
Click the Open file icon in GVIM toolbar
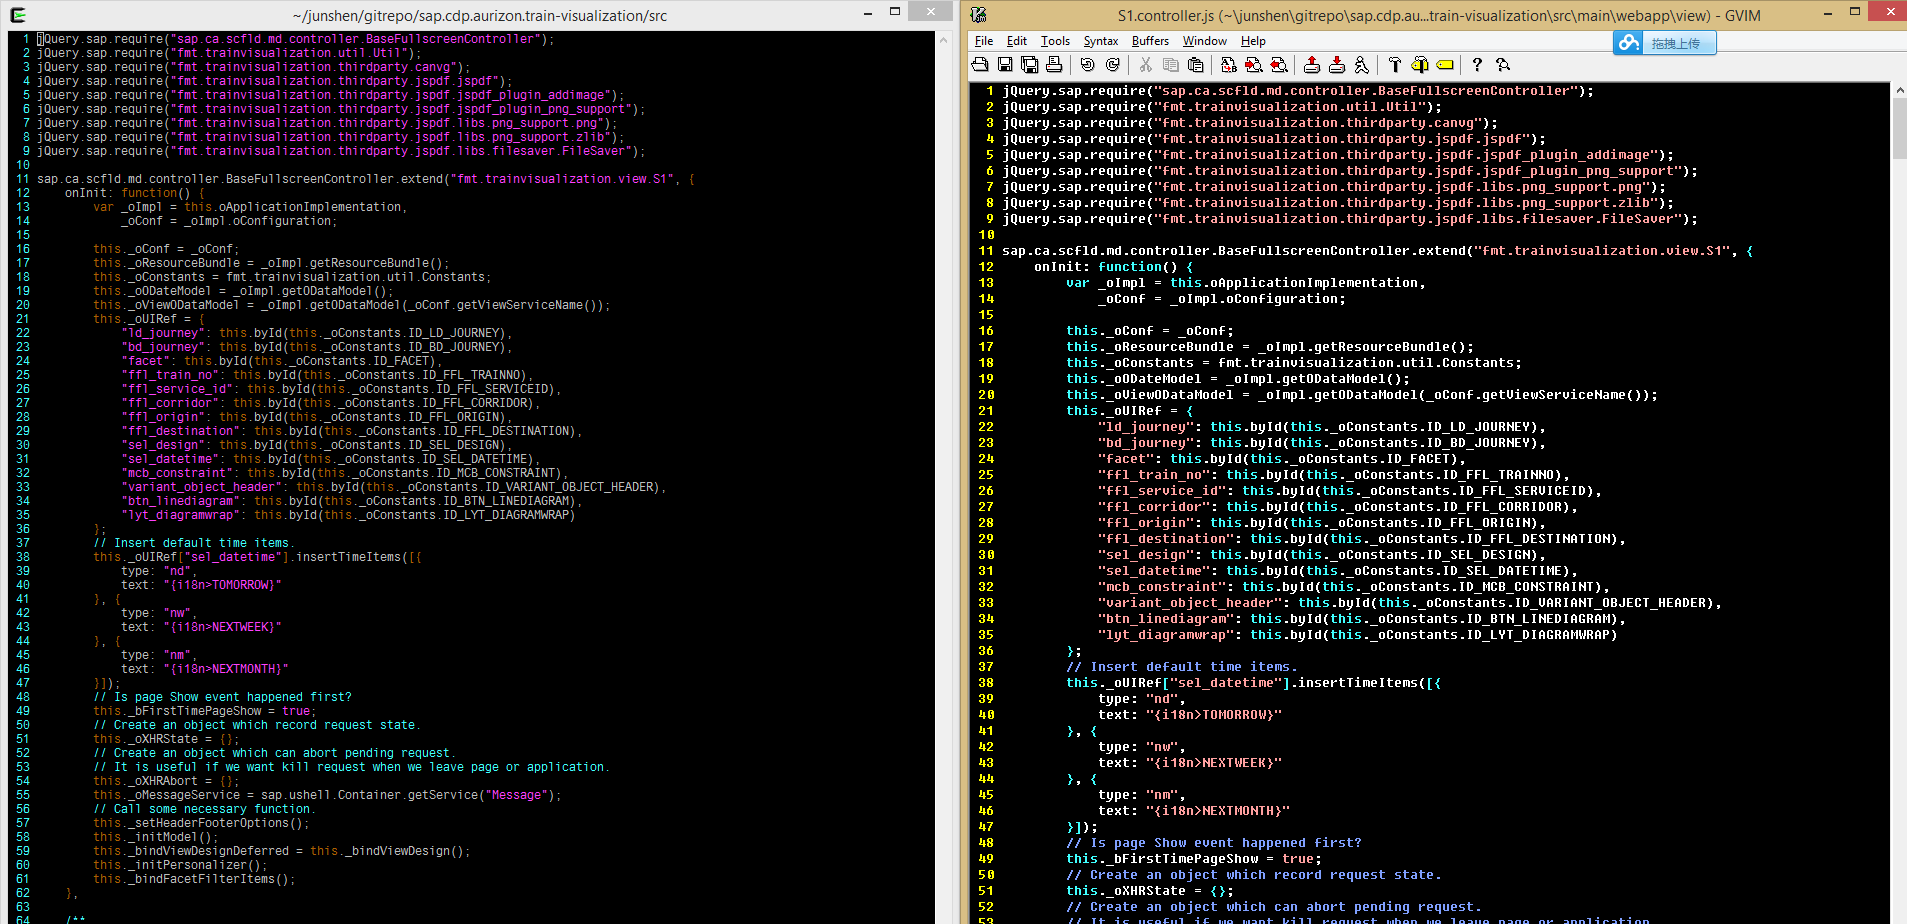tap(980, 65)
